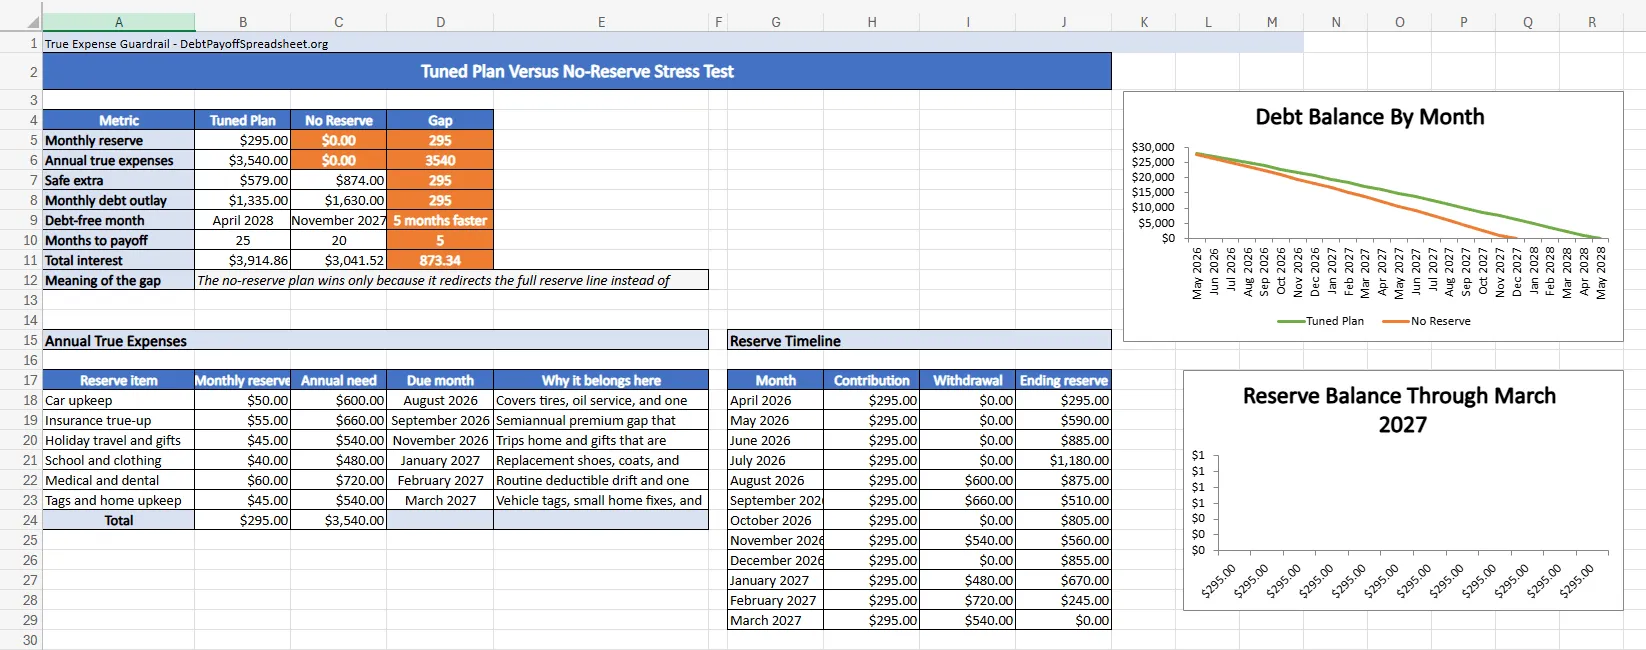Viewport: 1646px width, 650px height.
Task: Select the 'School and clothing' cell
Action: point(119,460)
